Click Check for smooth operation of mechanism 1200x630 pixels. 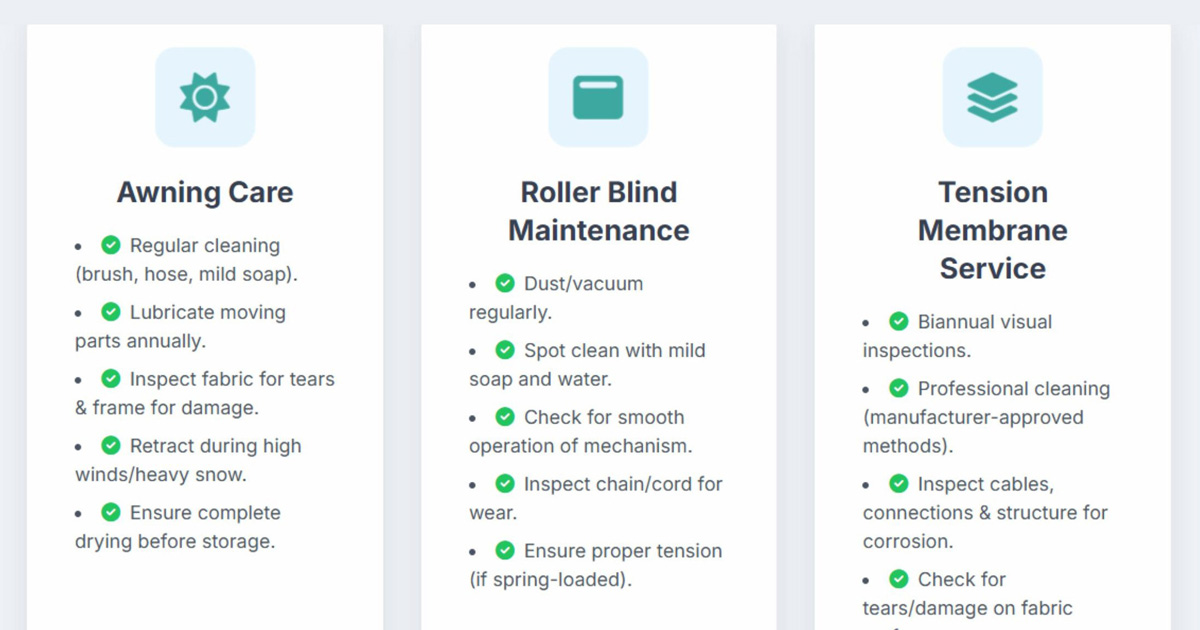(x=581, y=432)
